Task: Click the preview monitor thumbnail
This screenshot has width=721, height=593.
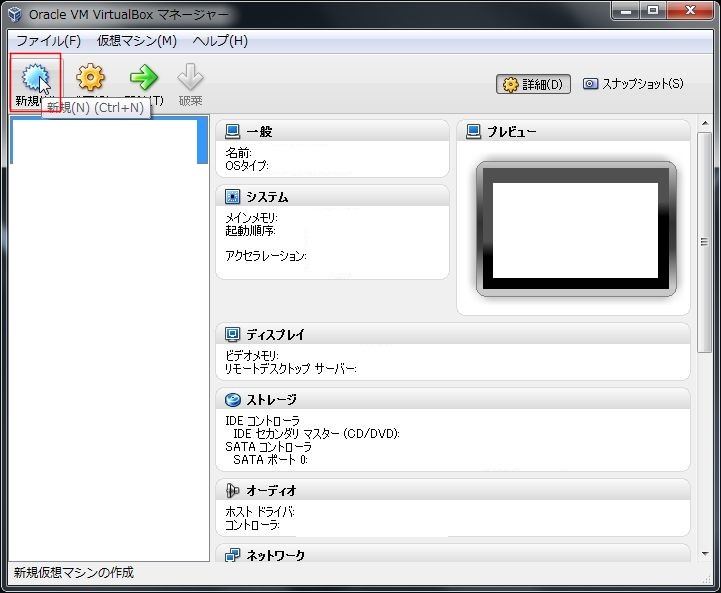Action: (576, 229)
